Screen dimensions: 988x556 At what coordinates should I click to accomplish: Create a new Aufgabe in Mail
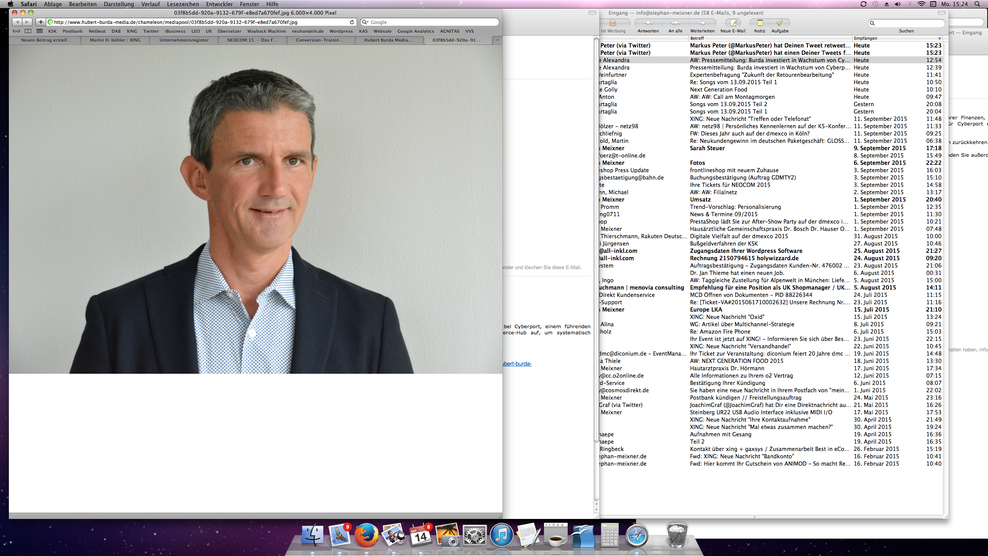click(779, 25)
